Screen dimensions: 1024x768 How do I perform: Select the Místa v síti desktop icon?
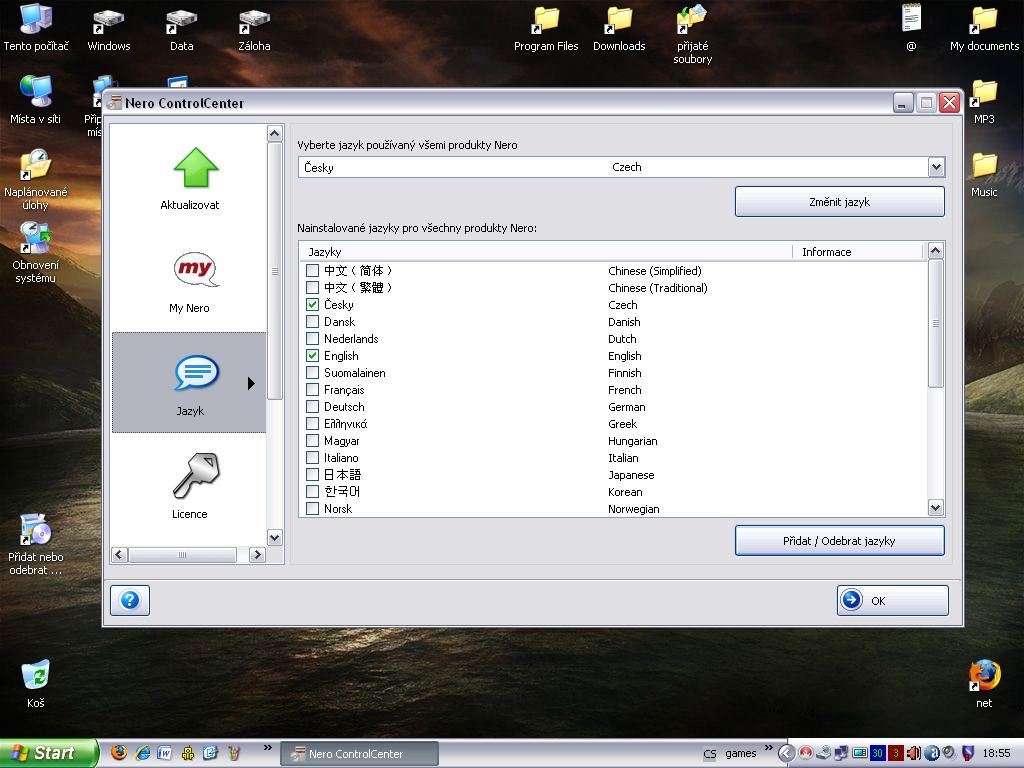[x=36, y=100]
